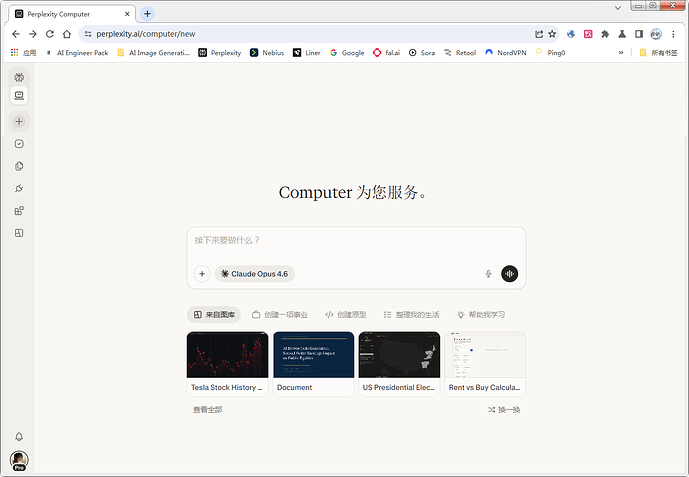Go forward with the browser forward arrow

coord(33,34)
